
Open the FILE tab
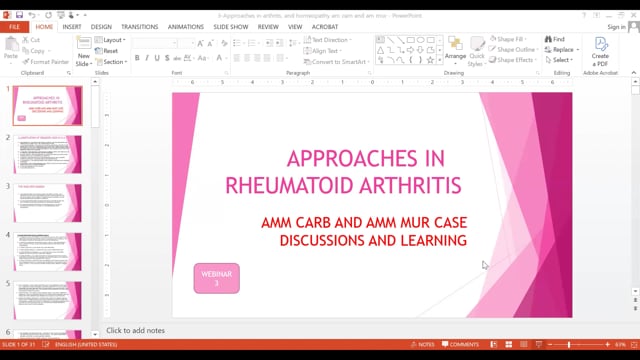[14, 27]
